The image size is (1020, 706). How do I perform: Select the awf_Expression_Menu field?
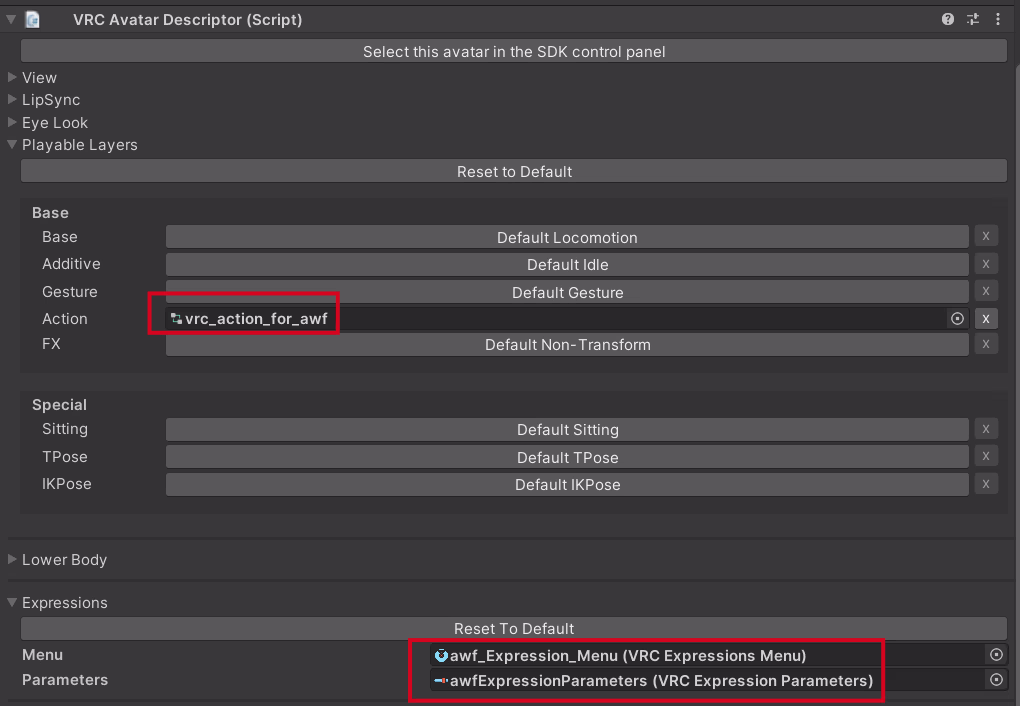(718, 655)
